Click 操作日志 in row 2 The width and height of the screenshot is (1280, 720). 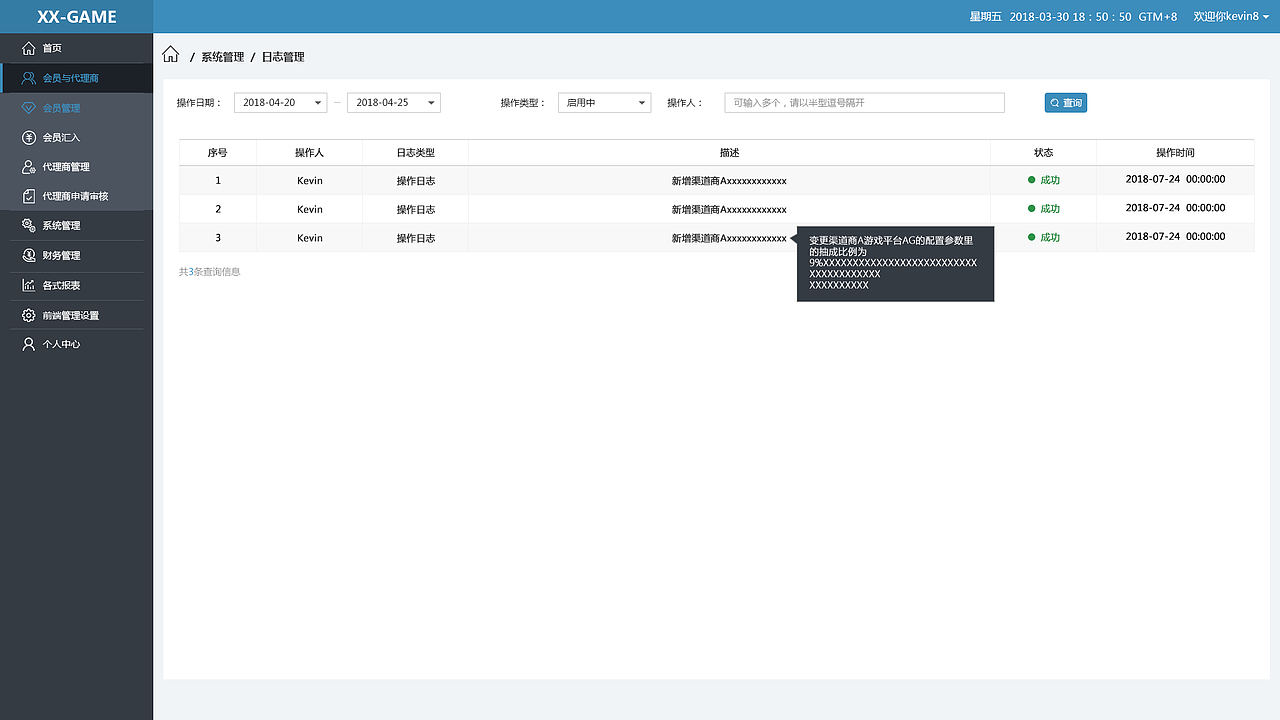(x=416, y=210)
